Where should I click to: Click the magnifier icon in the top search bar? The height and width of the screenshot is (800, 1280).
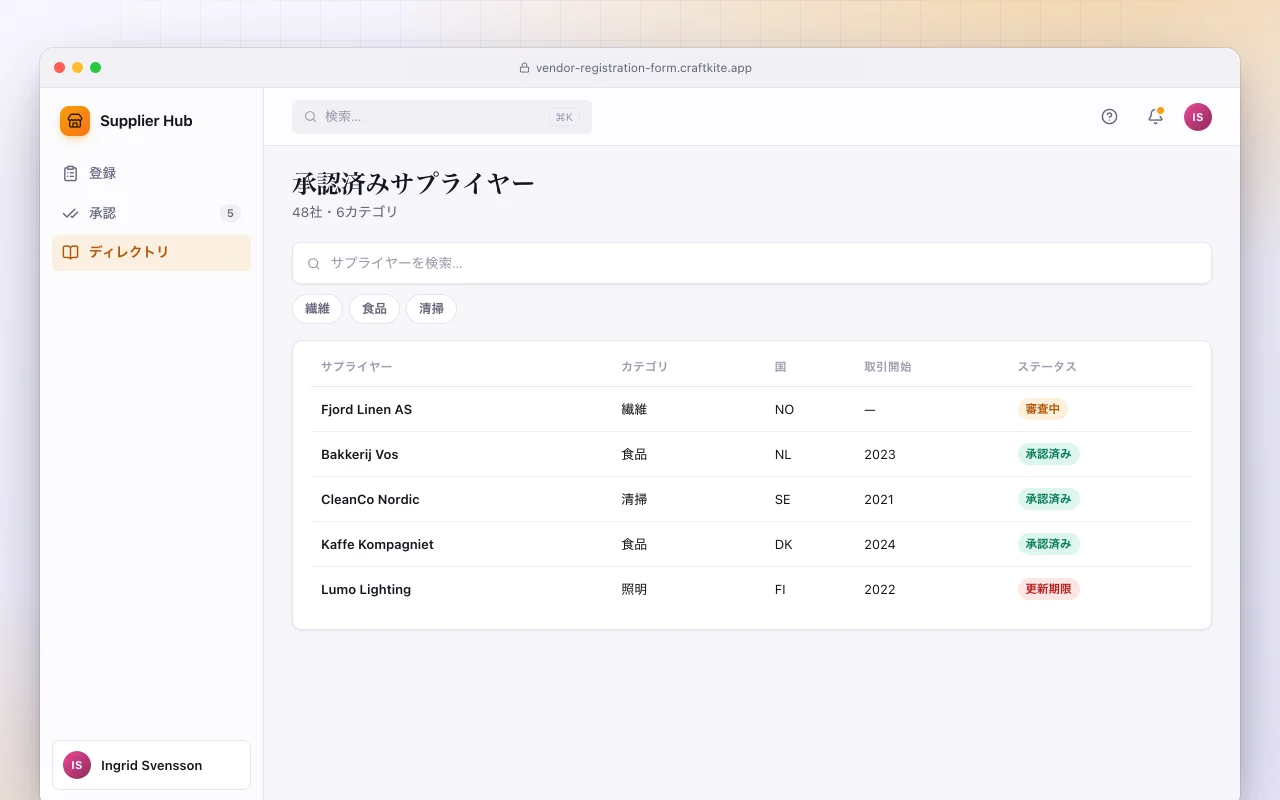(x=310, y=117)
